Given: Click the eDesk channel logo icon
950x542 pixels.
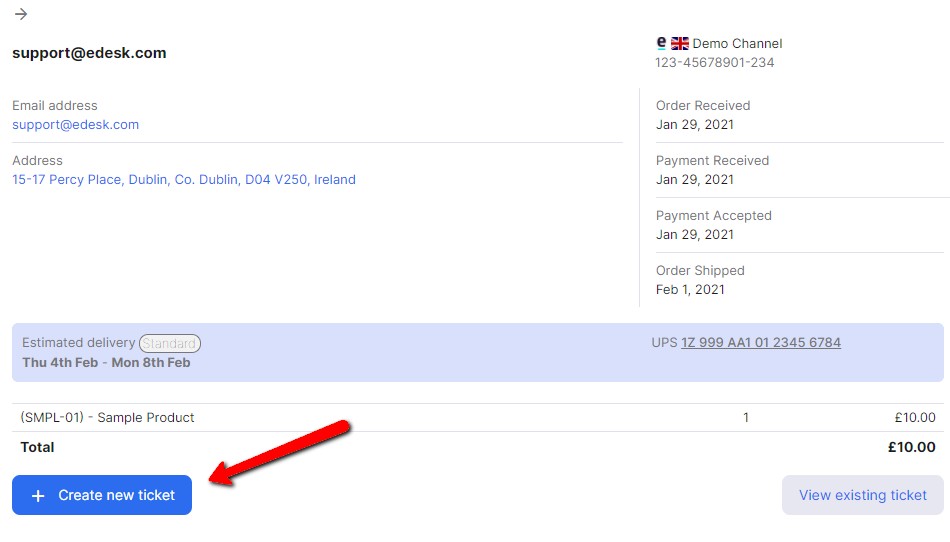Looking at the screenshot, I should 661,42.
